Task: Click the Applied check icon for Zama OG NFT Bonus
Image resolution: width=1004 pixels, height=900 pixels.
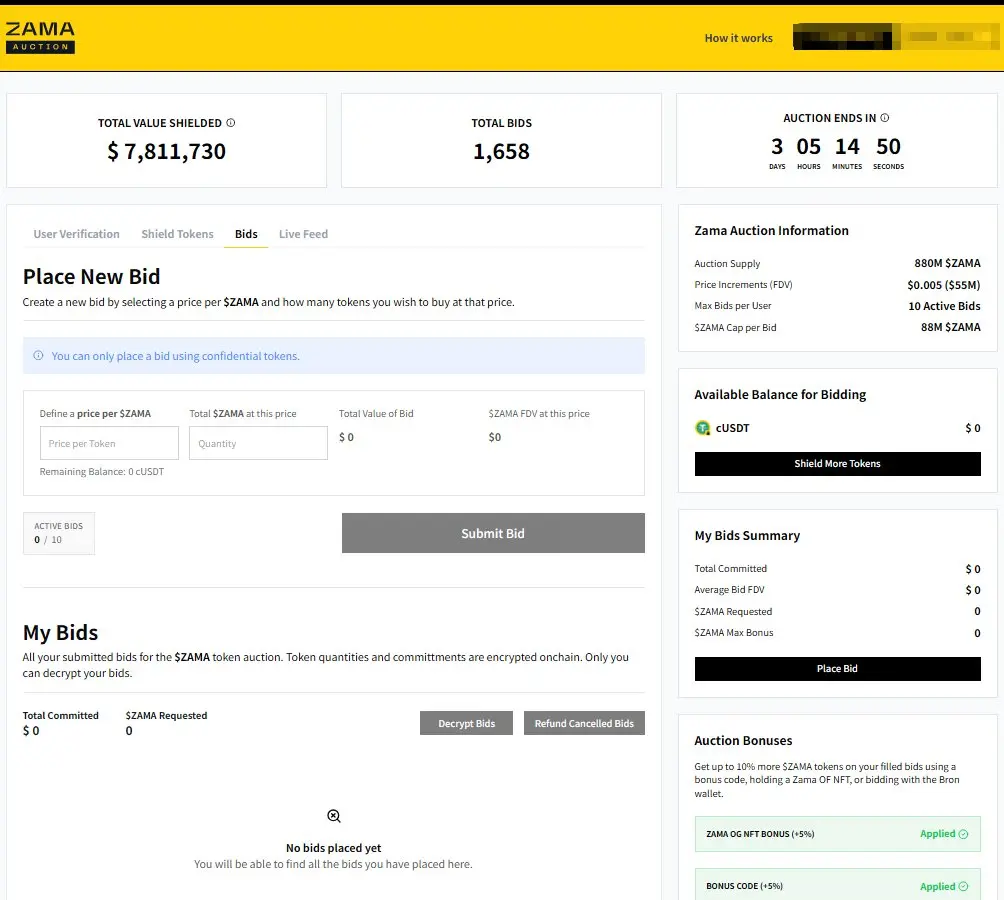Action: point(963,833)
